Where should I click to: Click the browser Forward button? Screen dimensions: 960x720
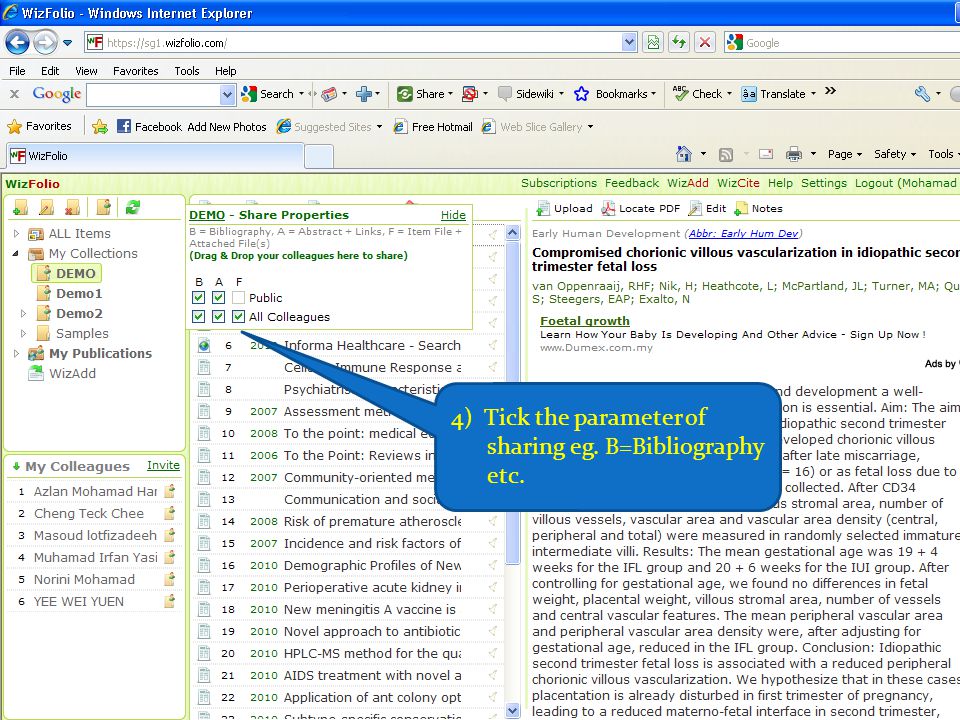tap(45, 42)
